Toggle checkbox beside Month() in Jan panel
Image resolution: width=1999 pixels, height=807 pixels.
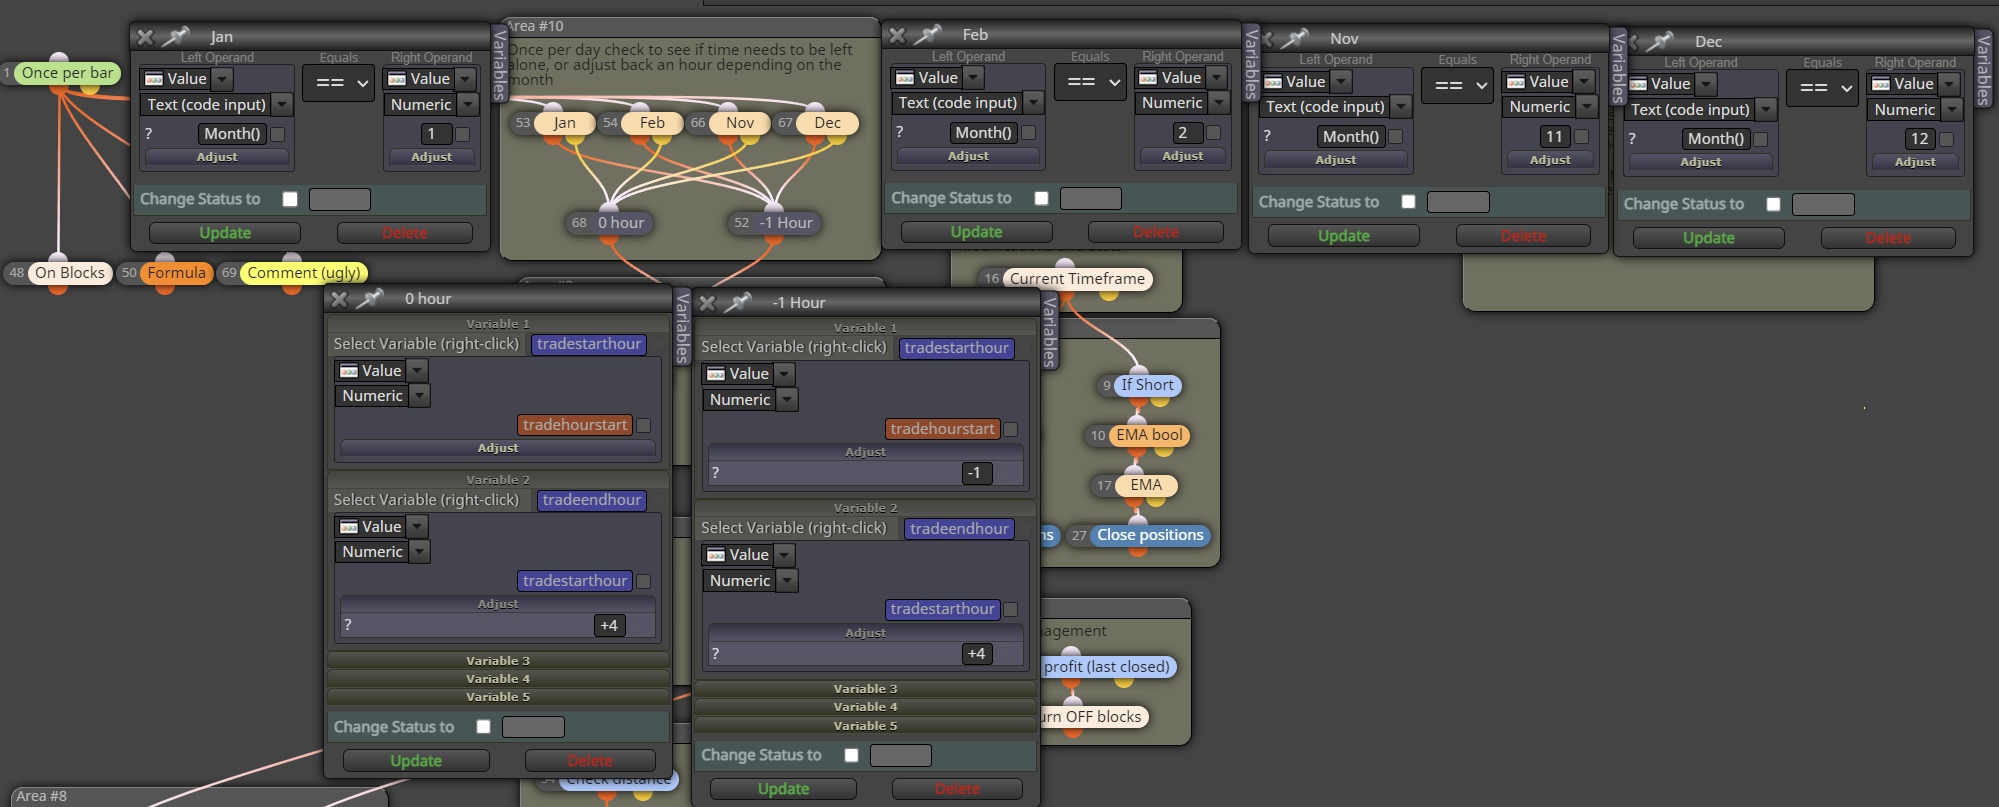tap(278, 134)
